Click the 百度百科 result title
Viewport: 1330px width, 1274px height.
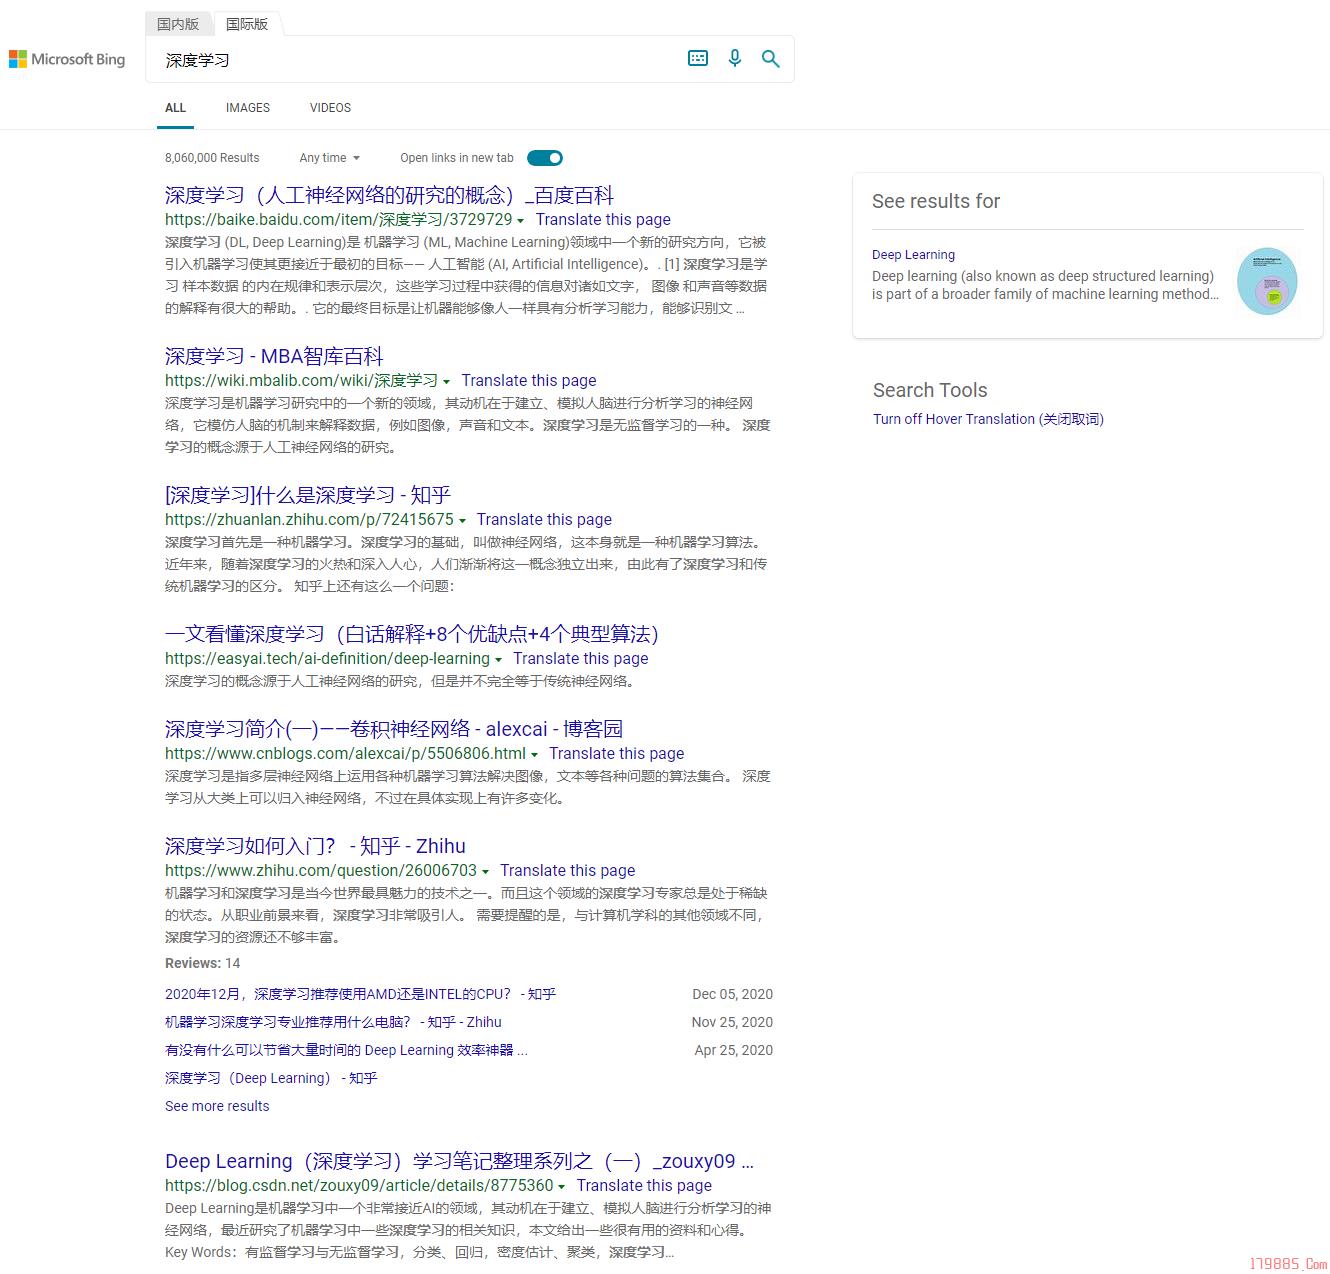(x=390, y=195)
